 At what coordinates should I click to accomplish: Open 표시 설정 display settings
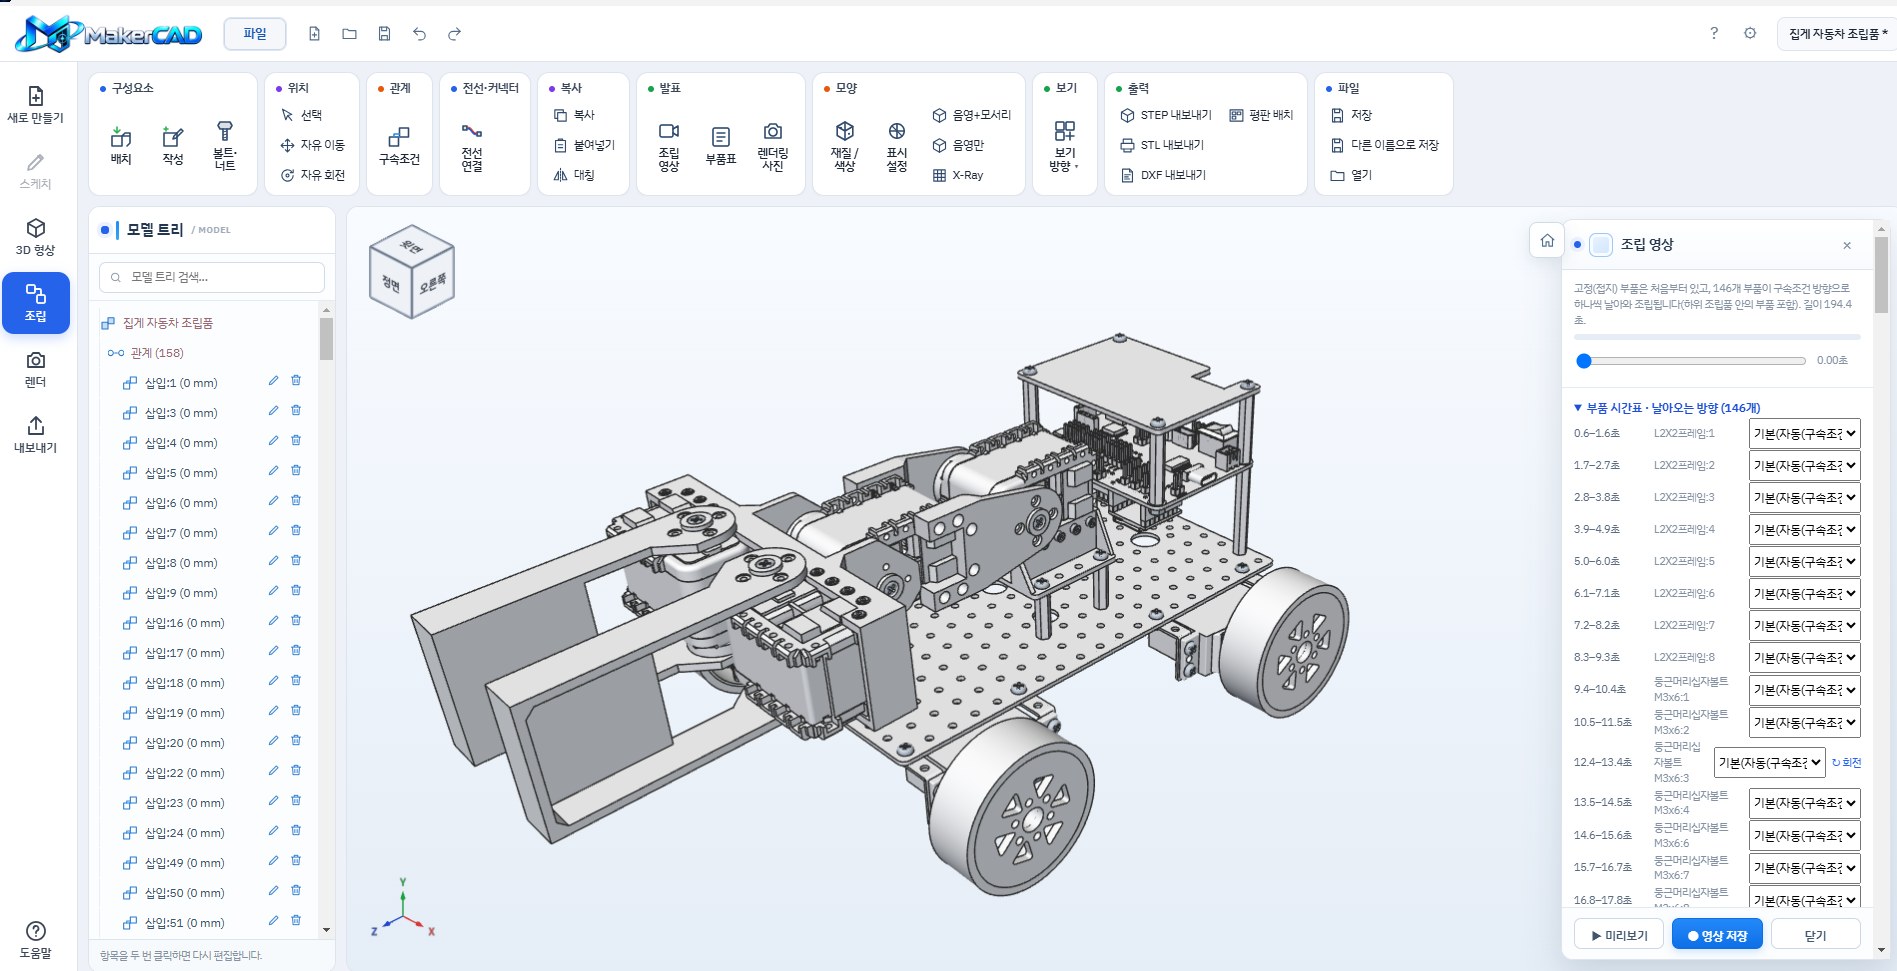tap(897, 145)
